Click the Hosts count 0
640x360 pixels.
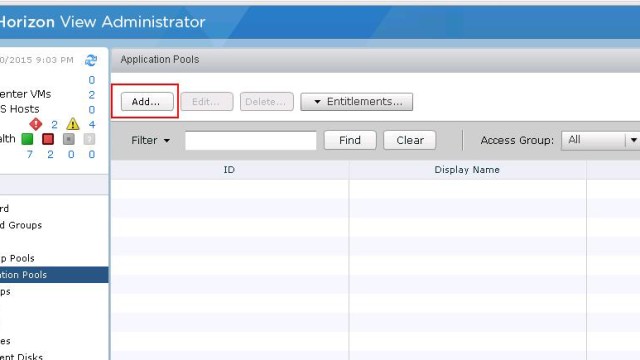[x=91, y=110]
